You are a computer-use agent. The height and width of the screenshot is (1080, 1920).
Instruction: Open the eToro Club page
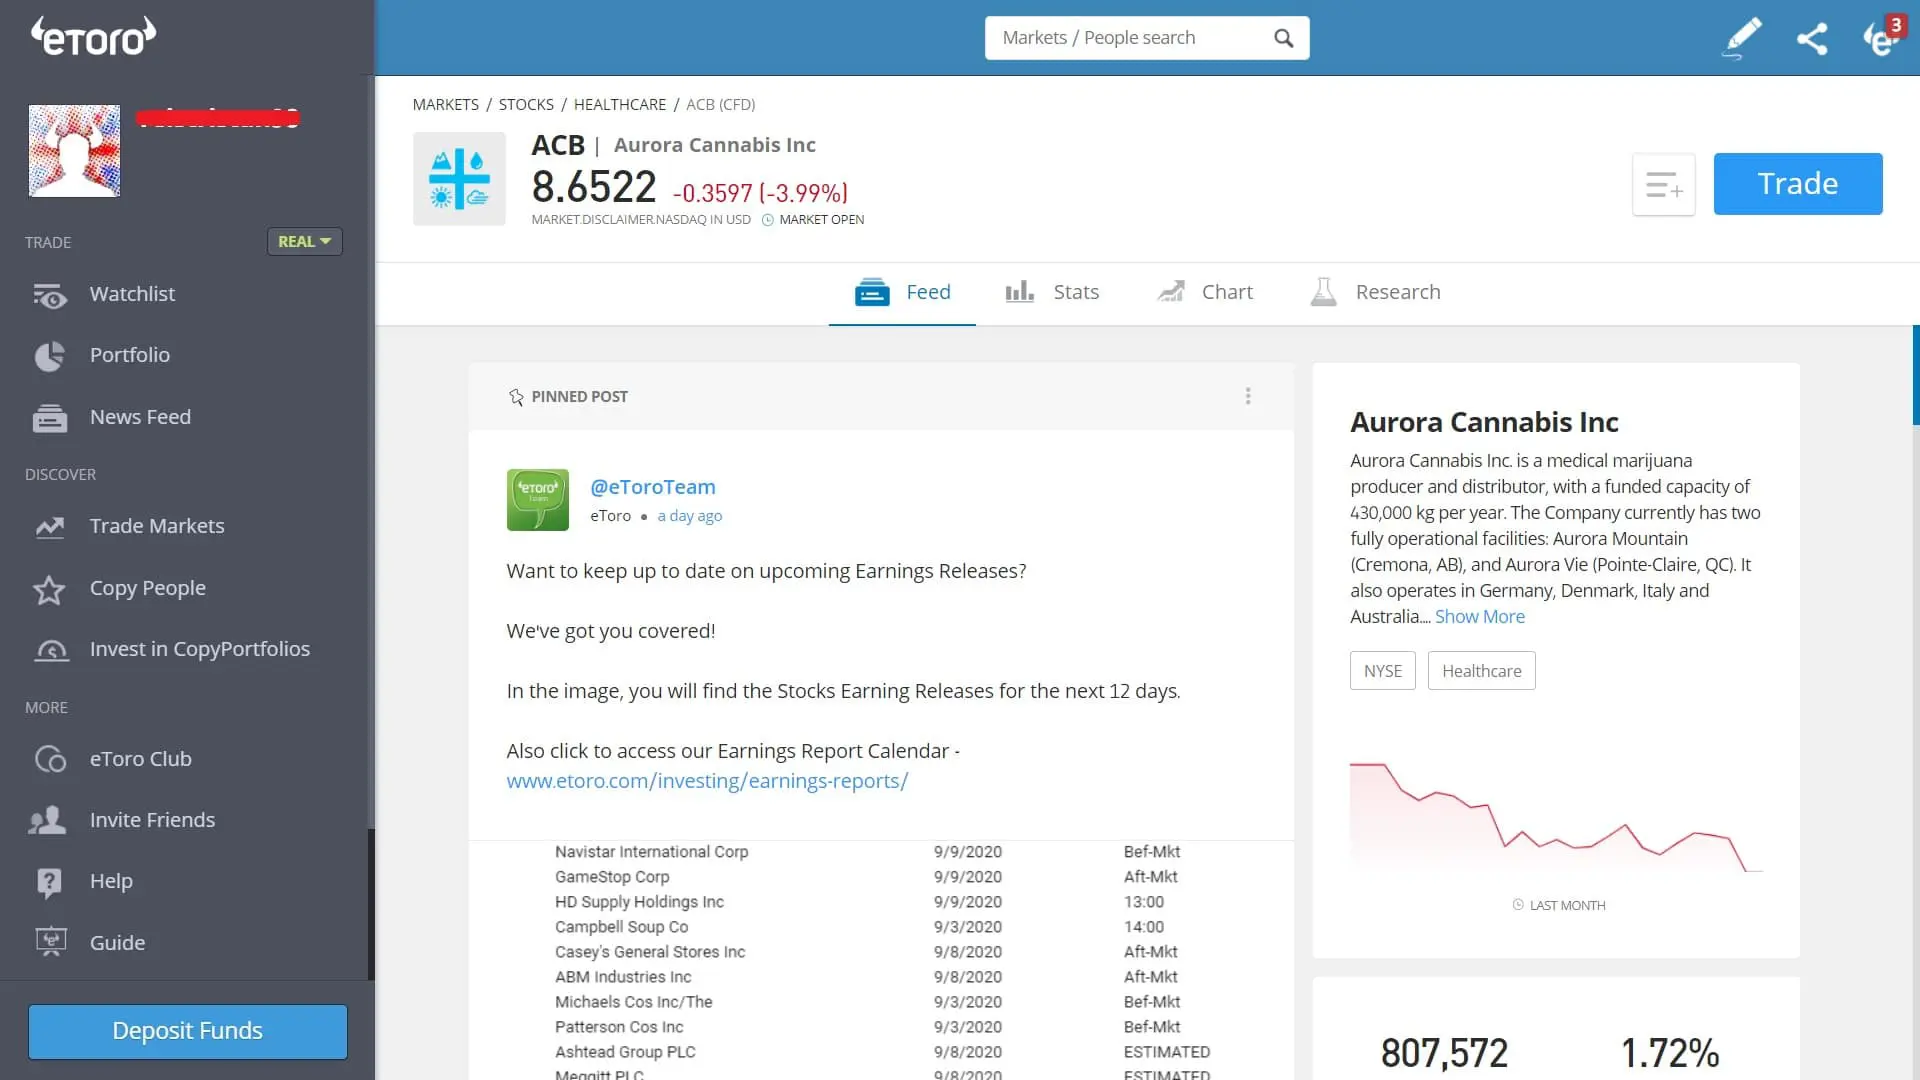pyautogui.click(x=141, y=759)
